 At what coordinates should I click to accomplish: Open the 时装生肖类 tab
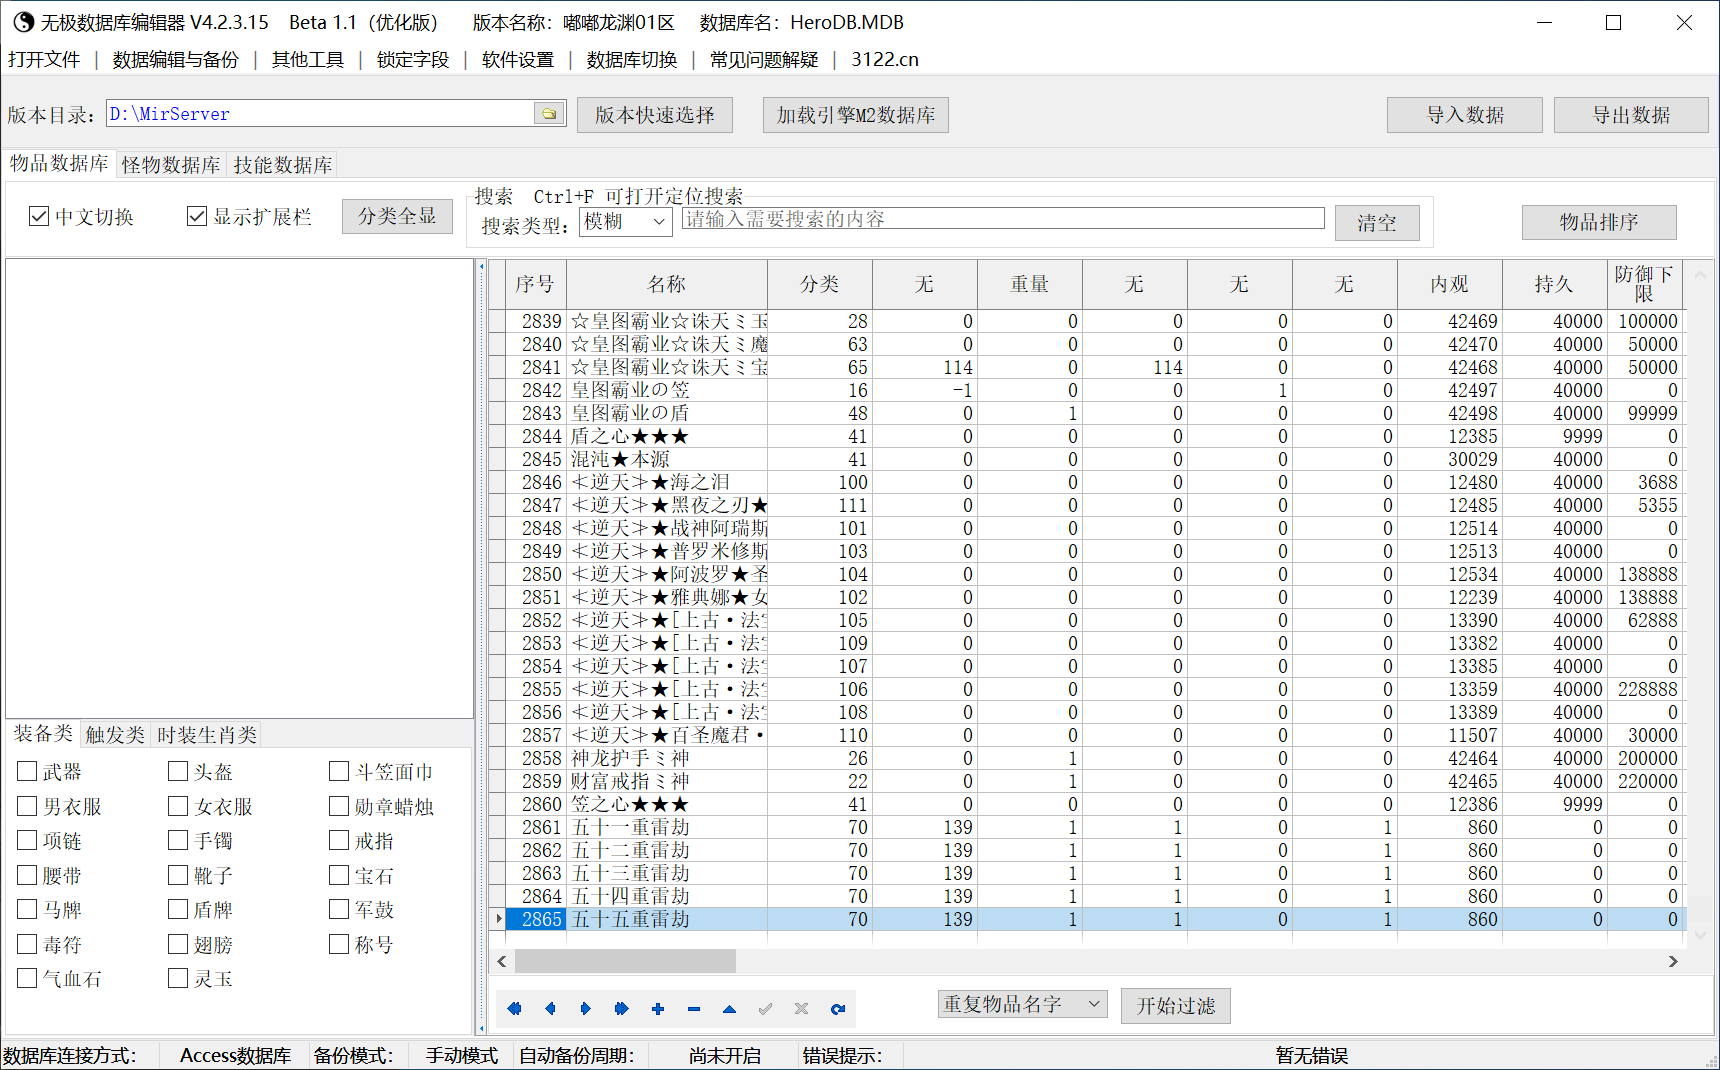click(x=207, y=735)
